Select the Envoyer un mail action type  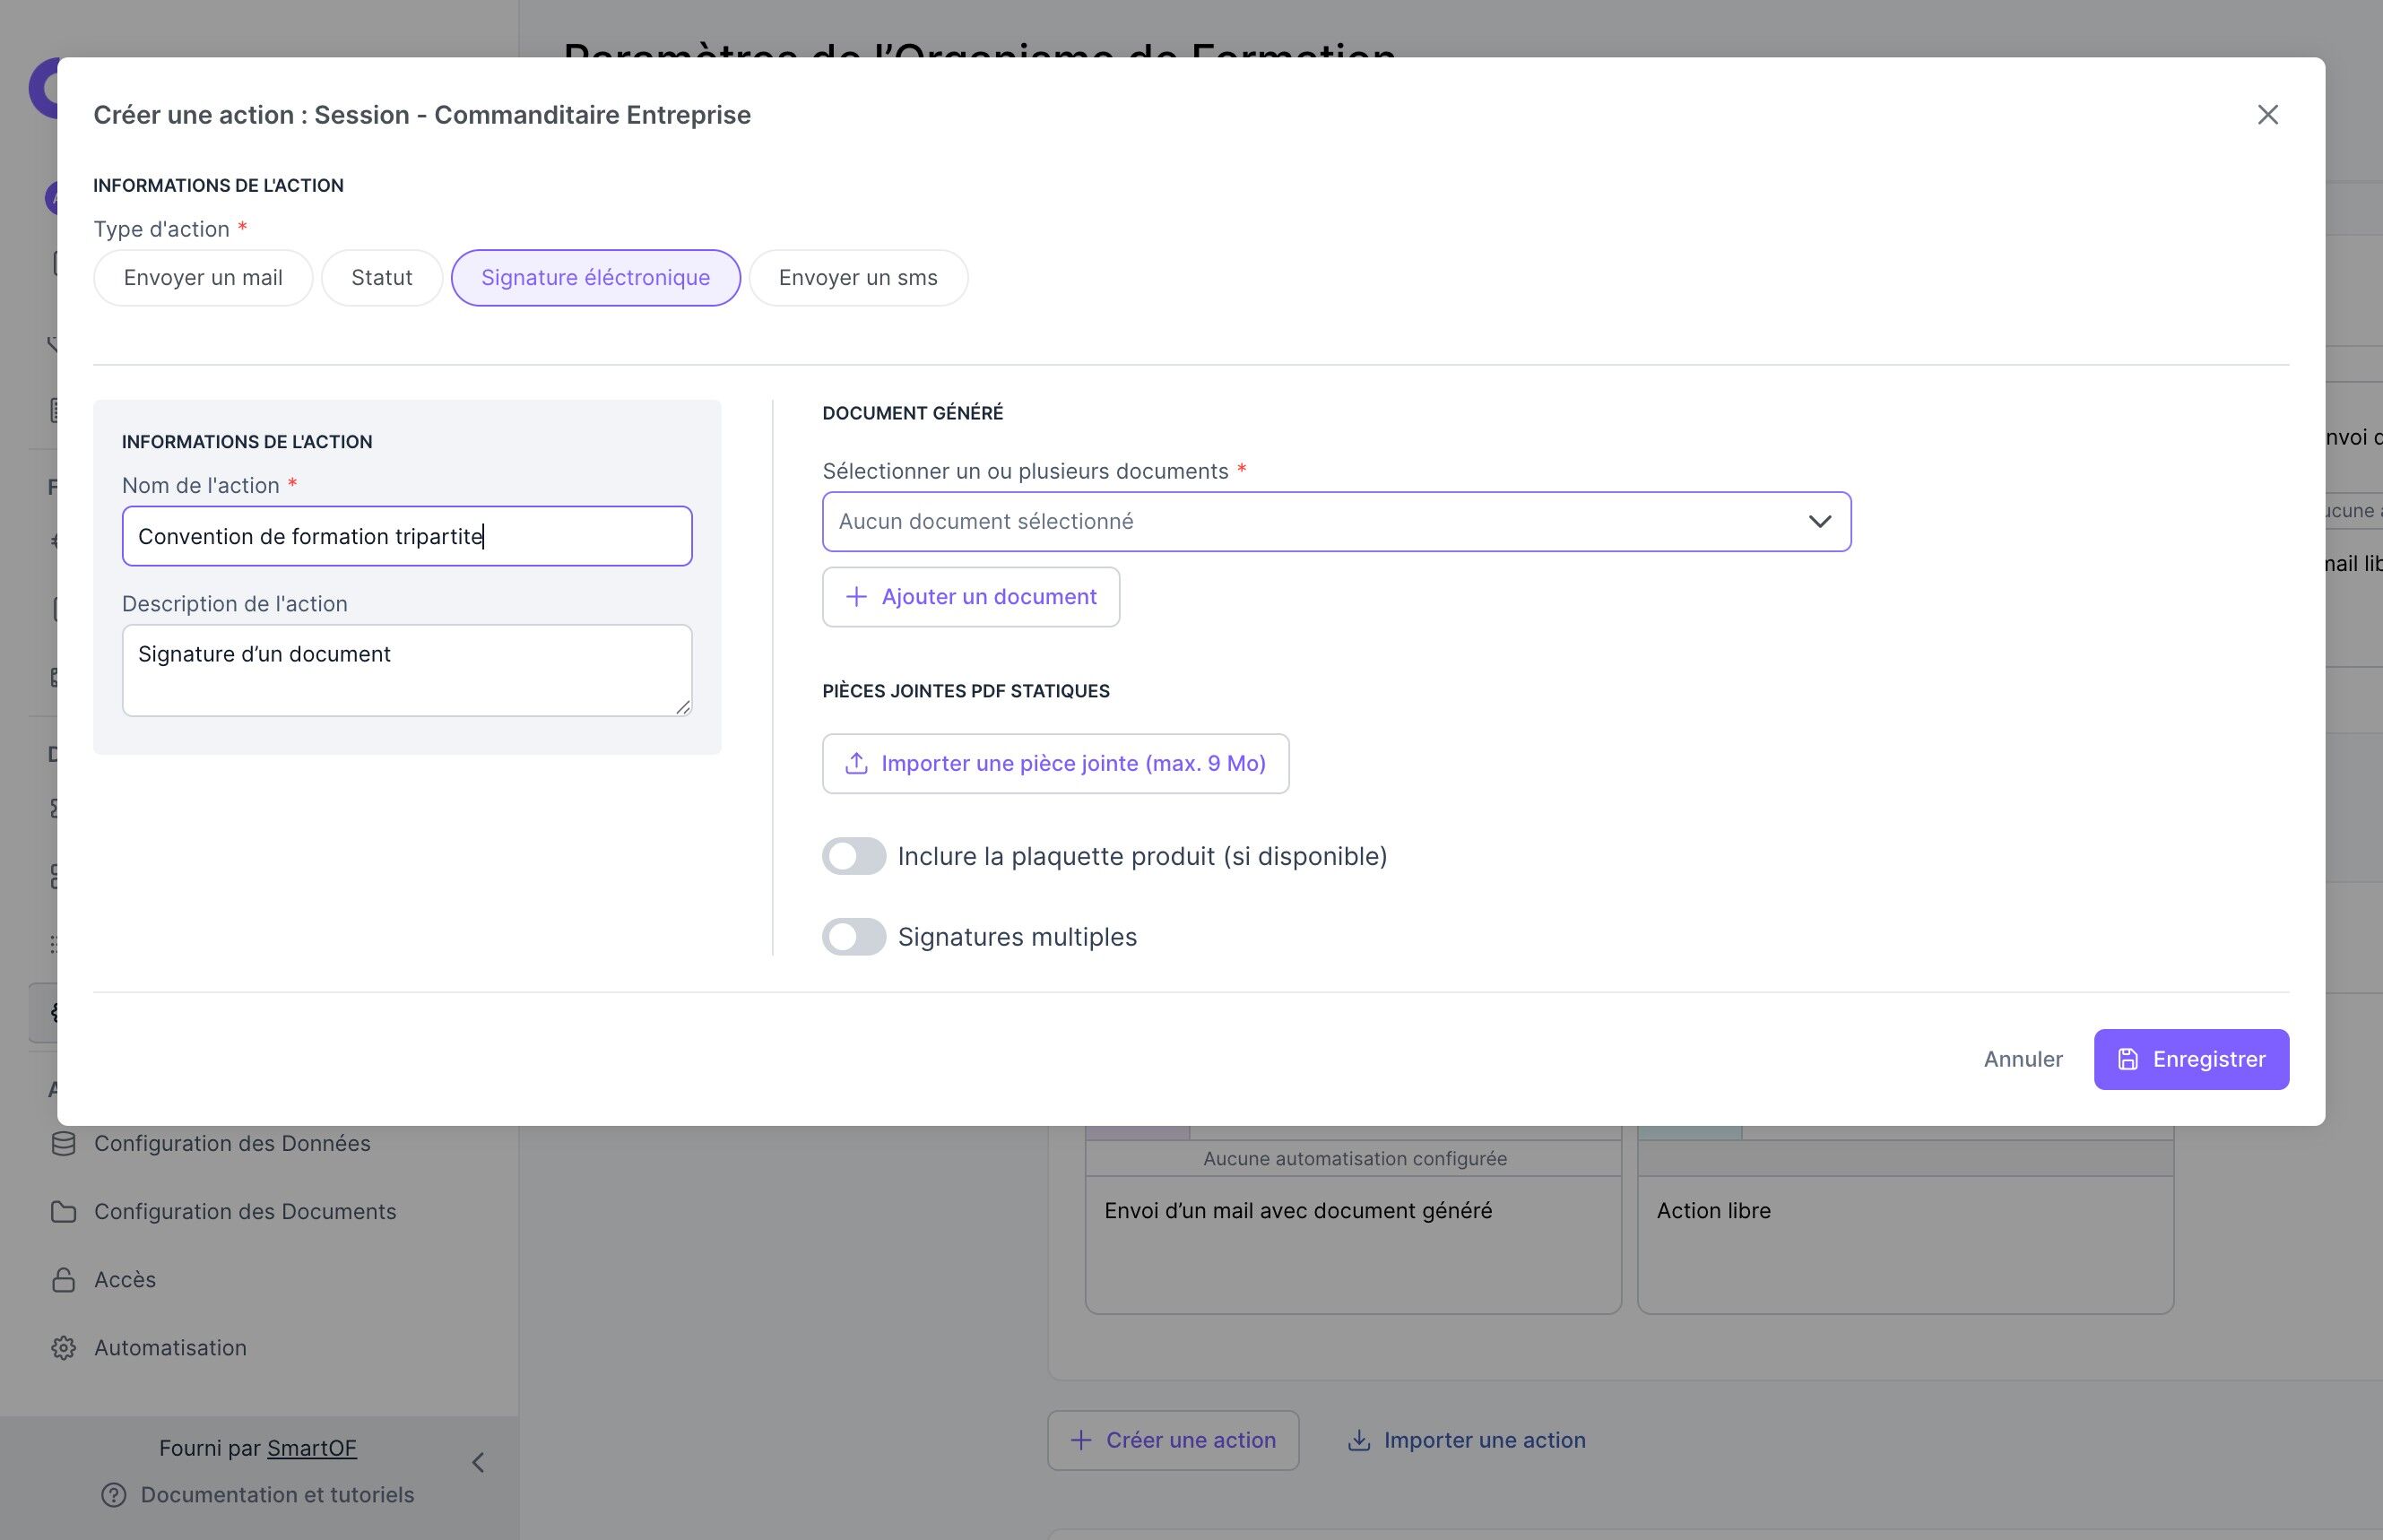pos(203,278)
